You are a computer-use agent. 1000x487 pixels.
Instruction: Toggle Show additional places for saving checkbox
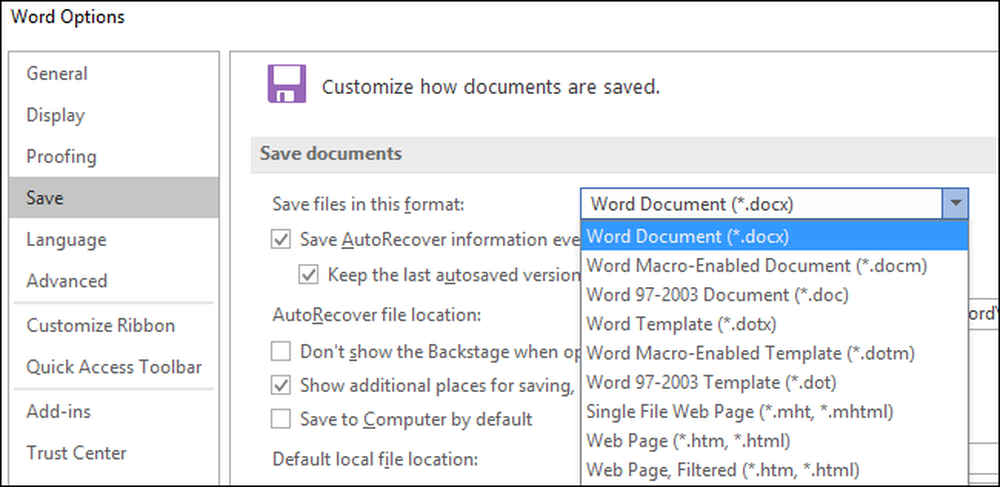(281, 386)
